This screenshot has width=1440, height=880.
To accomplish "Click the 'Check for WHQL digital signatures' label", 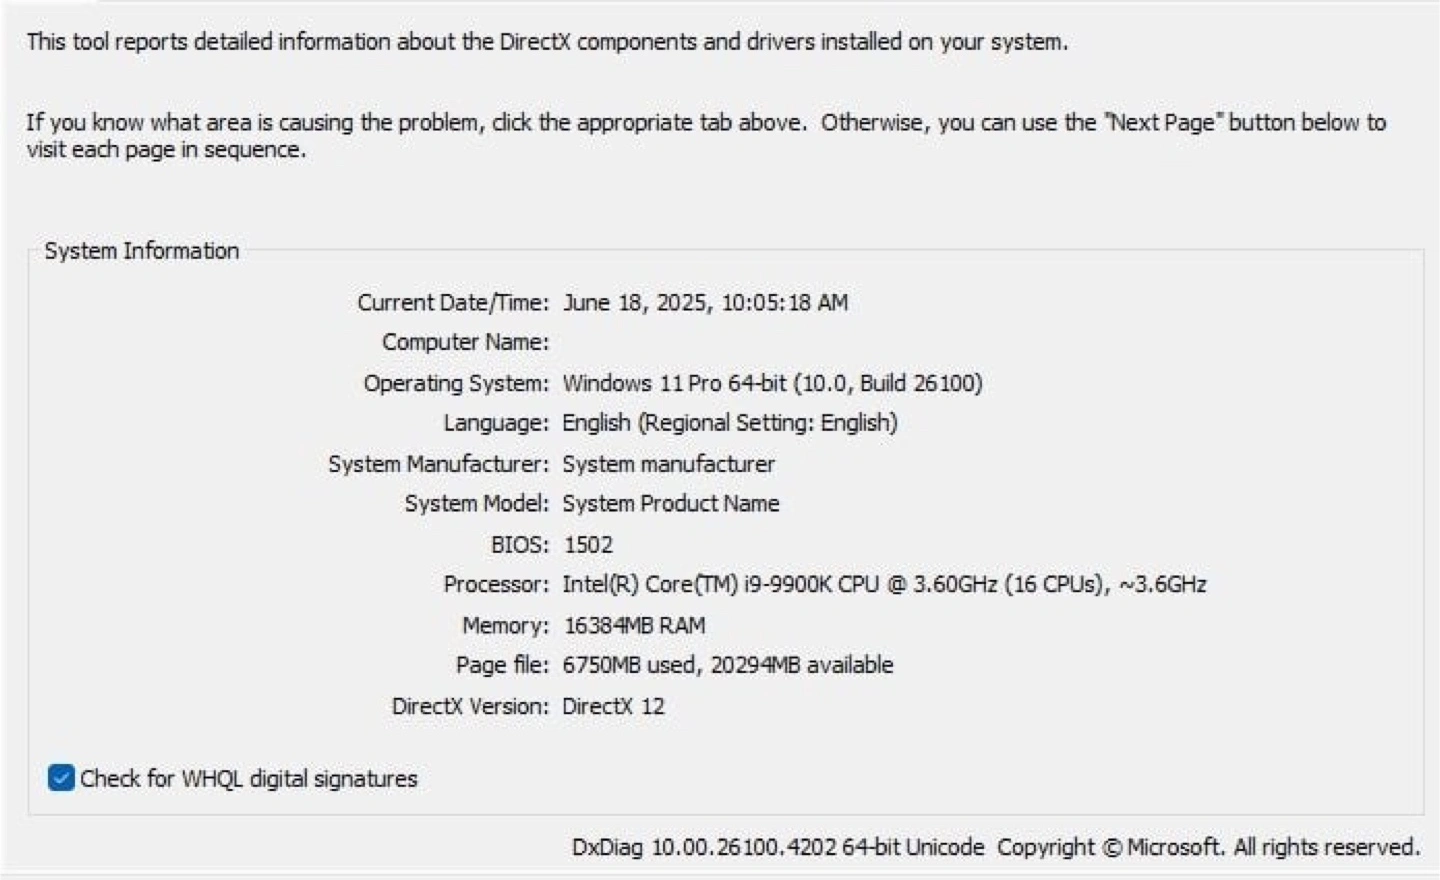I will coord(249,779).
